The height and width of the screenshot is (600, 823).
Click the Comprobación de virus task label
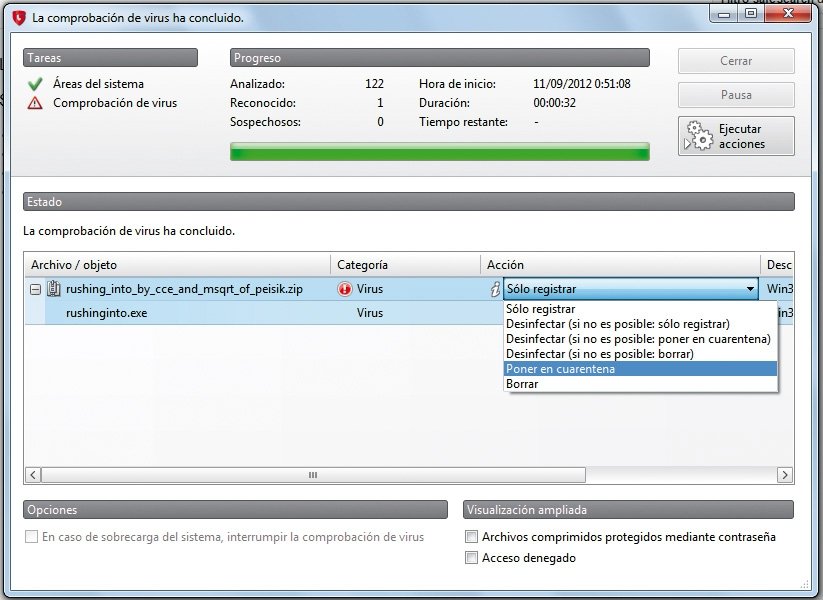115,103
